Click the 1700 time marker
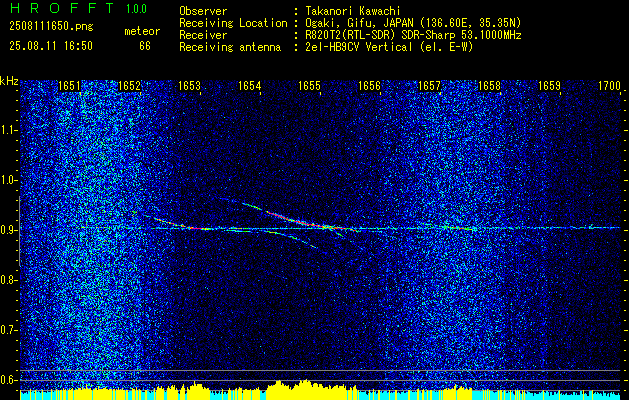 609,85
